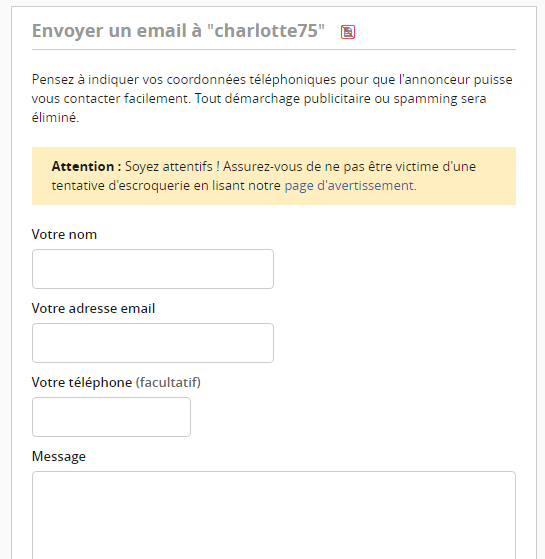The width and height of the screenshot is (545, 559).
Task: Click the "(facultatif)" hint text
Action: [x=168, y=382]
